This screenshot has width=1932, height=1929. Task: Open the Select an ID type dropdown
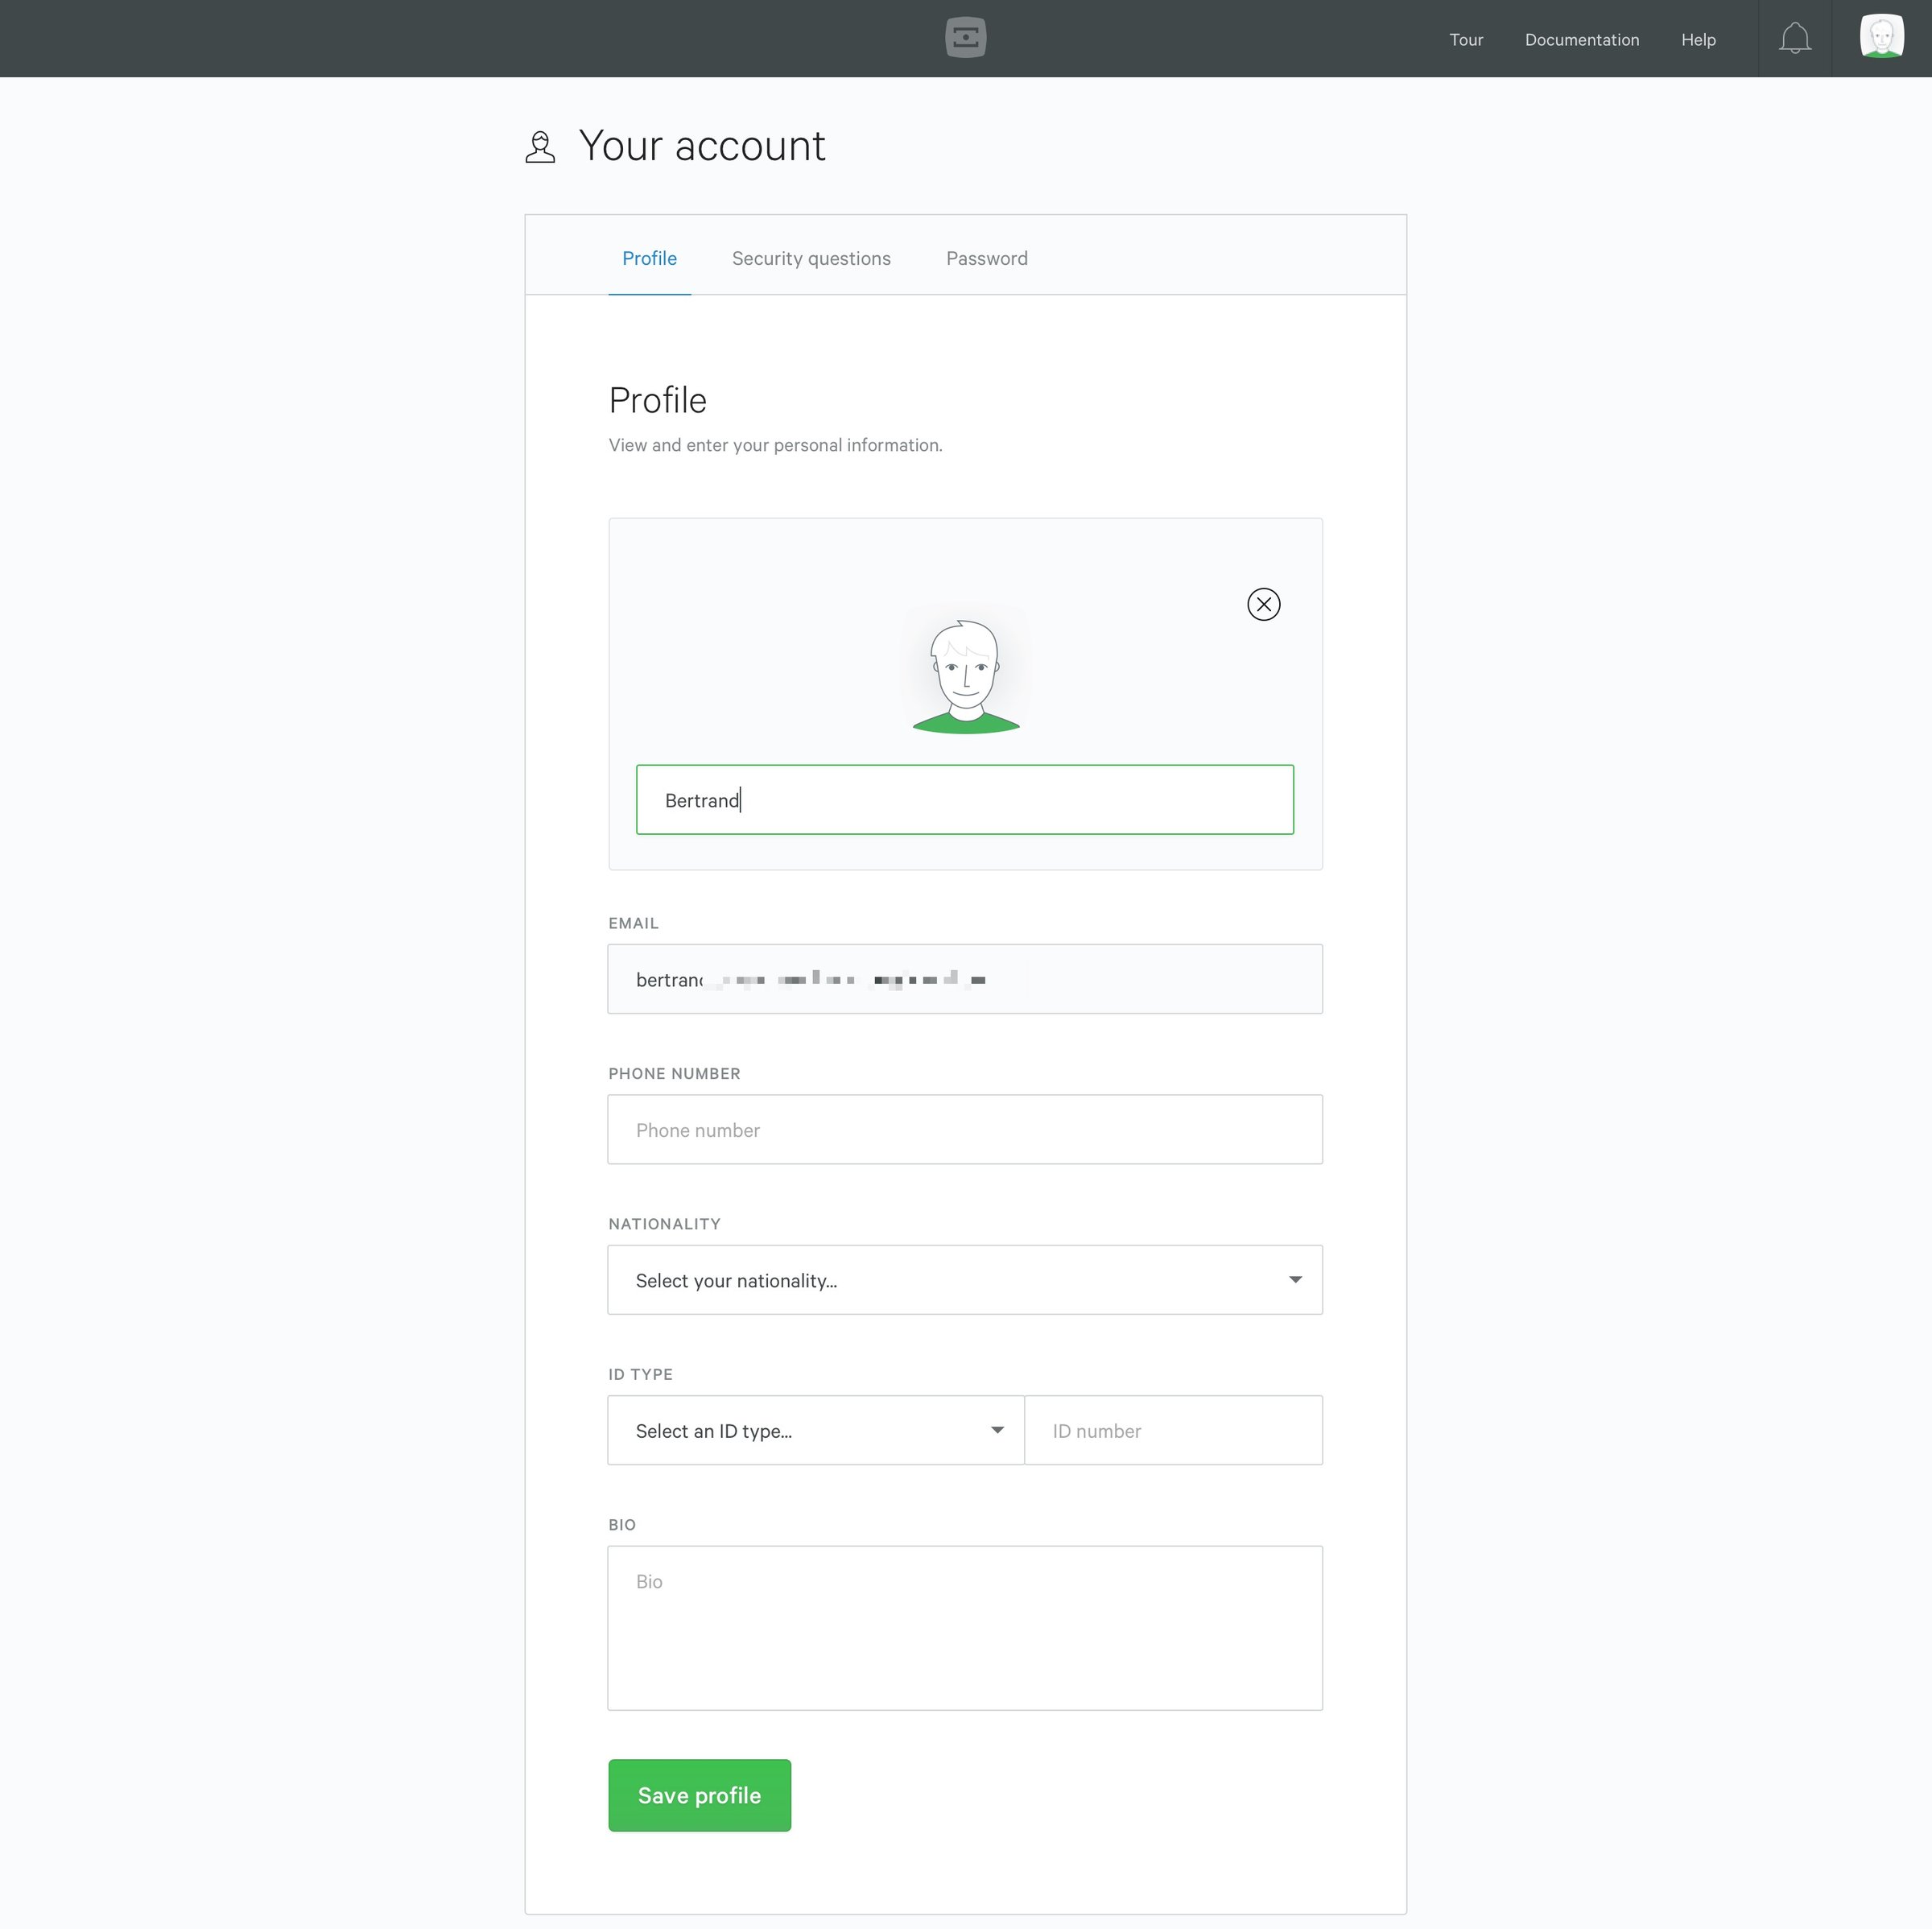click(x=815, y=1430)
